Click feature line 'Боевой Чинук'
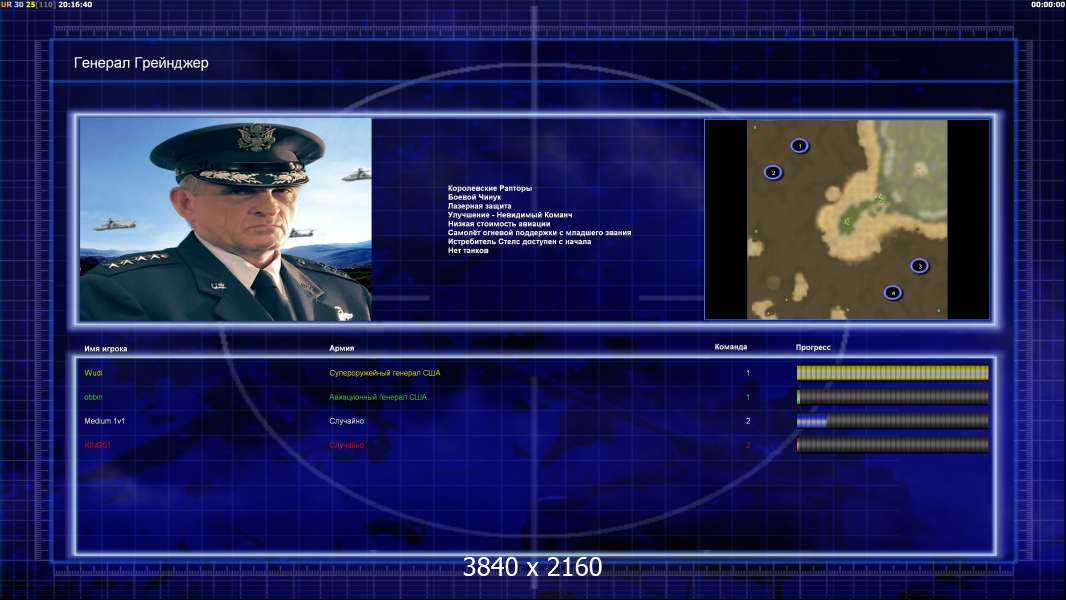The width and height of the screenshot is (1066, 600). [474, 197]
